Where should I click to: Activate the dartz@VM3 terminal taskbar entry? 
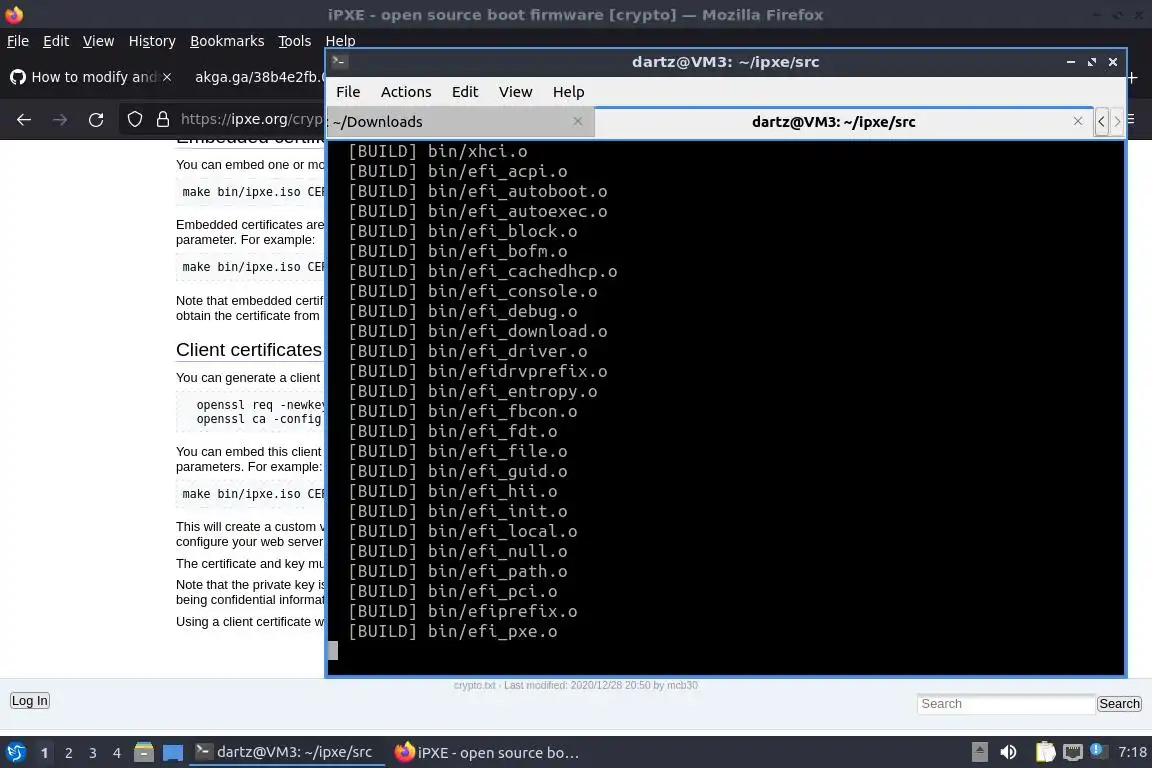[285, 752]
